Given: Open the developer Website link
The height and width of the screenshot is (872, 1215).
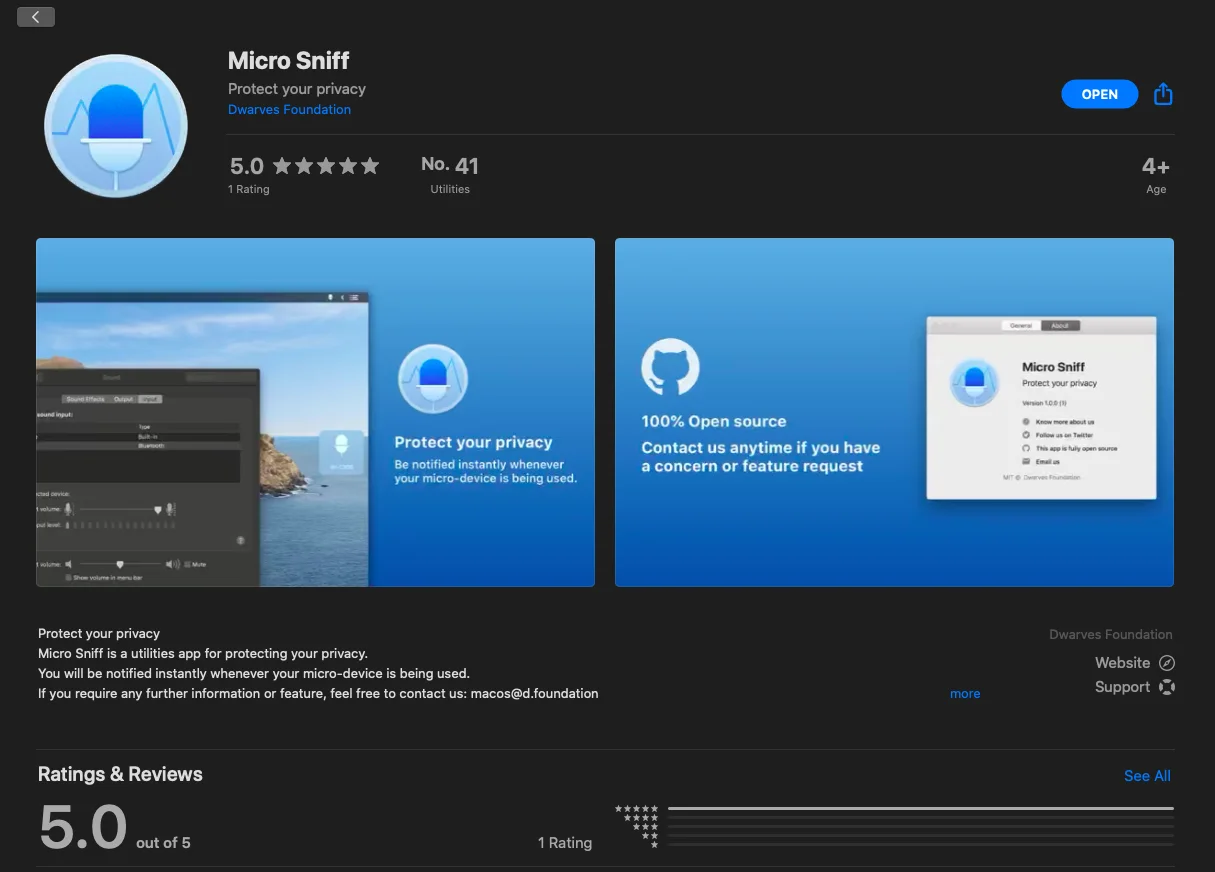Looking at the screenshot, I should click(x=1134, y=662).
